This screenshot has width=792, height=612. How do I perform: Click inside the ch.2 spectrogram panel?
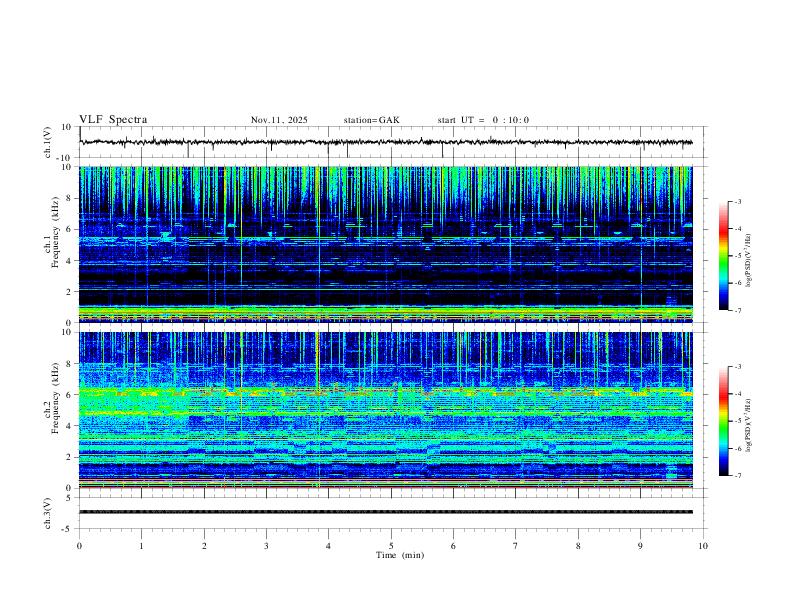point(386,410)
